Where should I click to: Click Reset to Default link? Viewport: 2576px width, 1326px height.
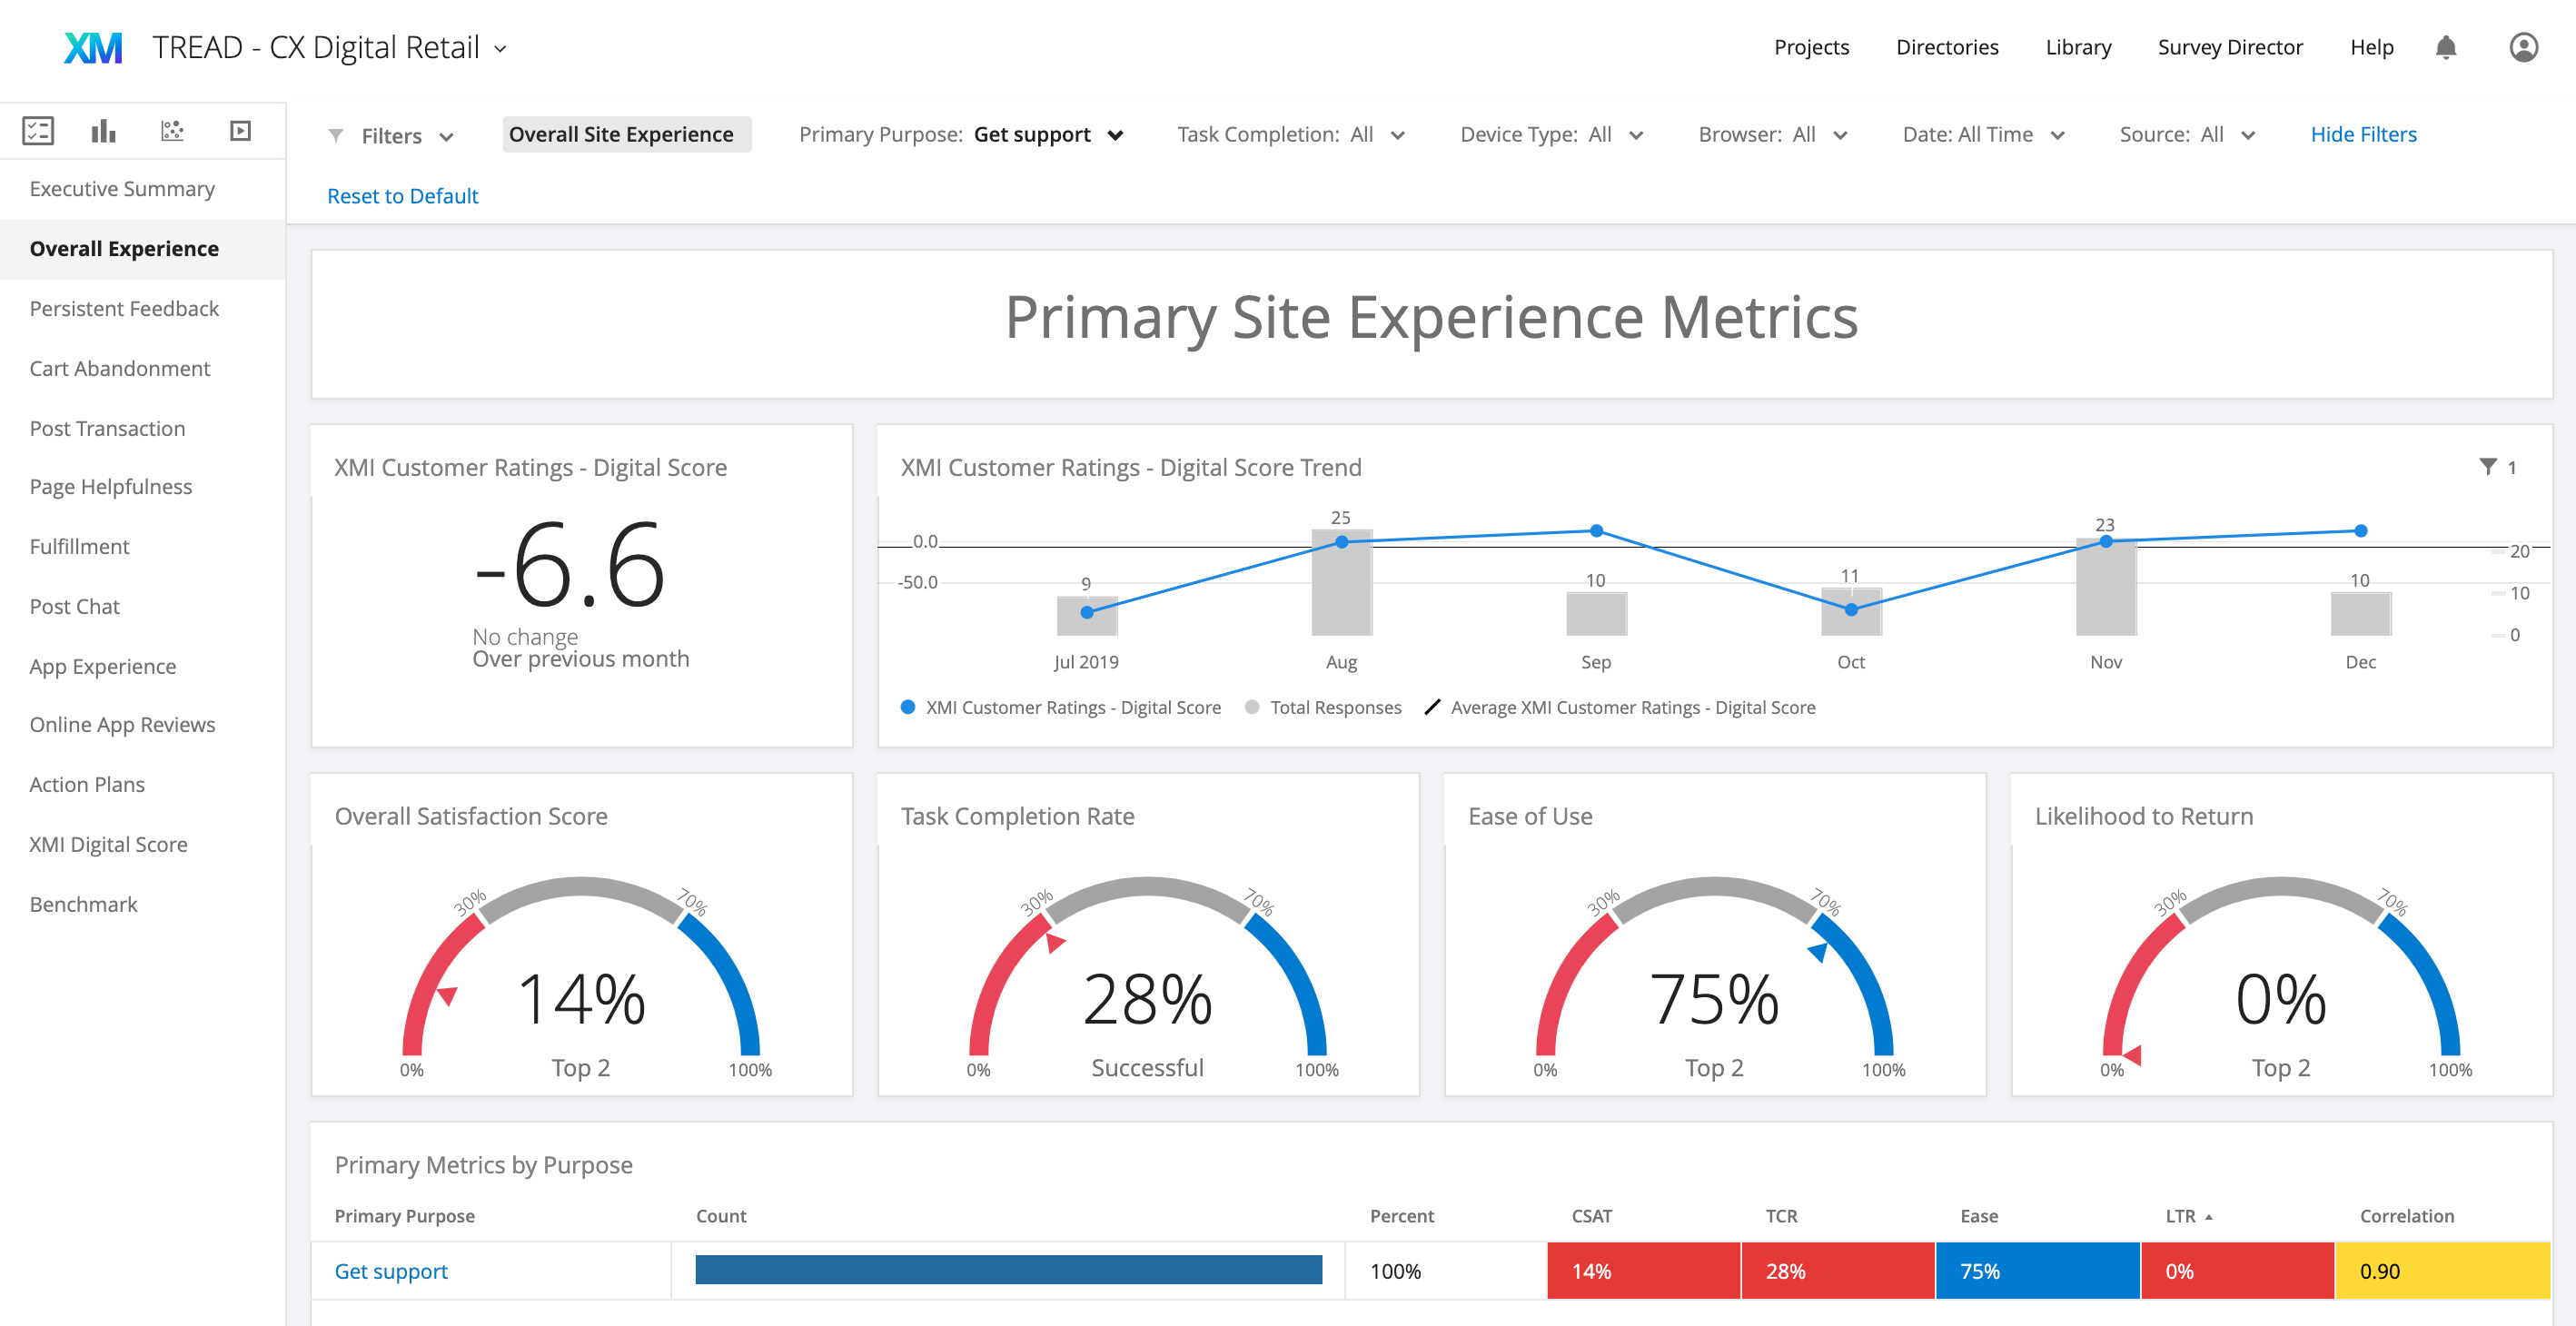pyautogui.click(x=402, y=196)
